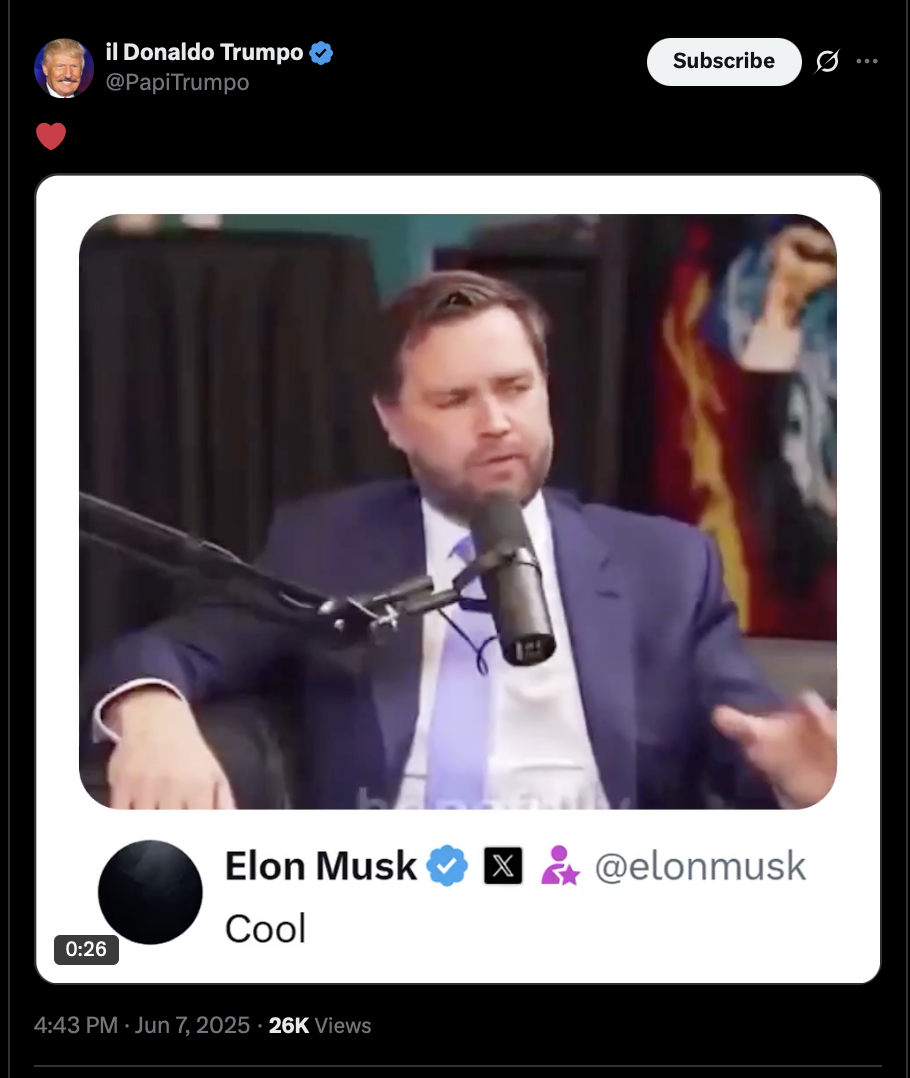Viewport: 910px width, 1078px height.
Task: Open the il Donaldo Trumpo display name link
Action: pyautogui.click(x=204, y=52)
